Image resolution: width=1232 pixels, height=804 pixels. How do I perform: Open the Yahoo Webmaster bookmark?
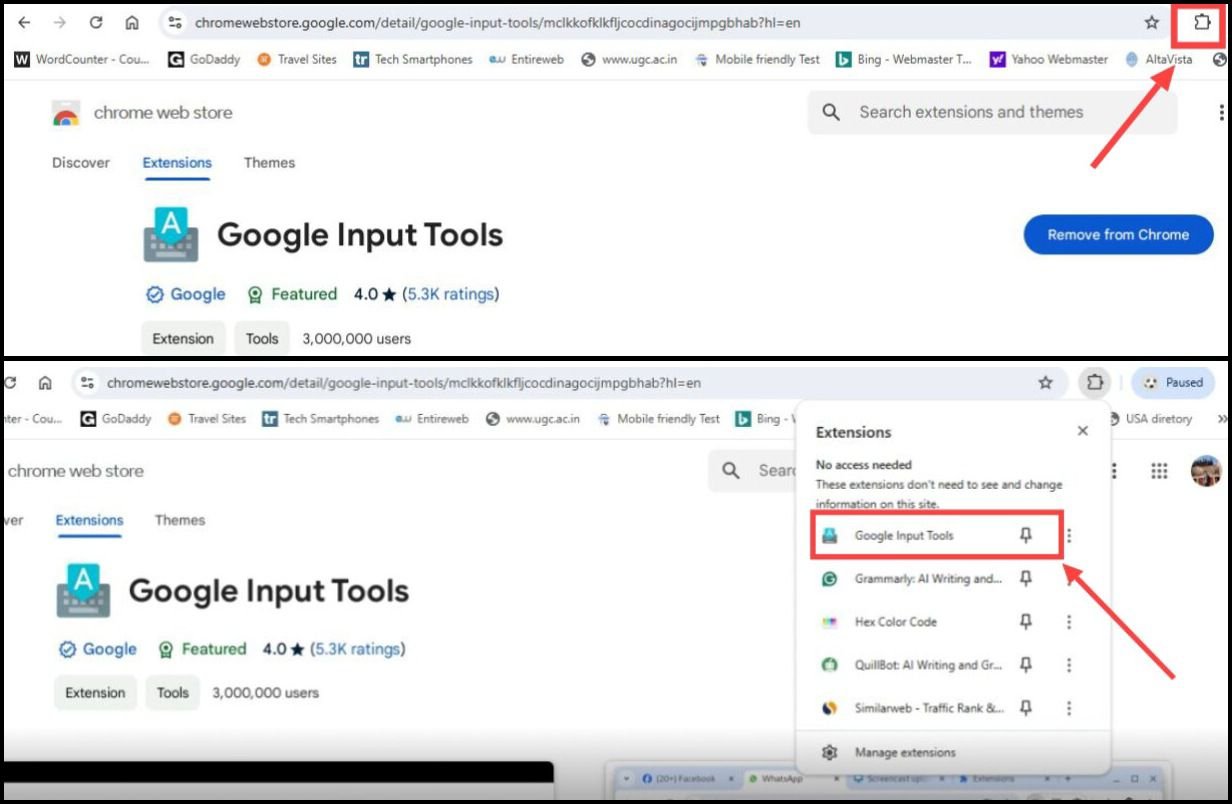pos(1048,59)
